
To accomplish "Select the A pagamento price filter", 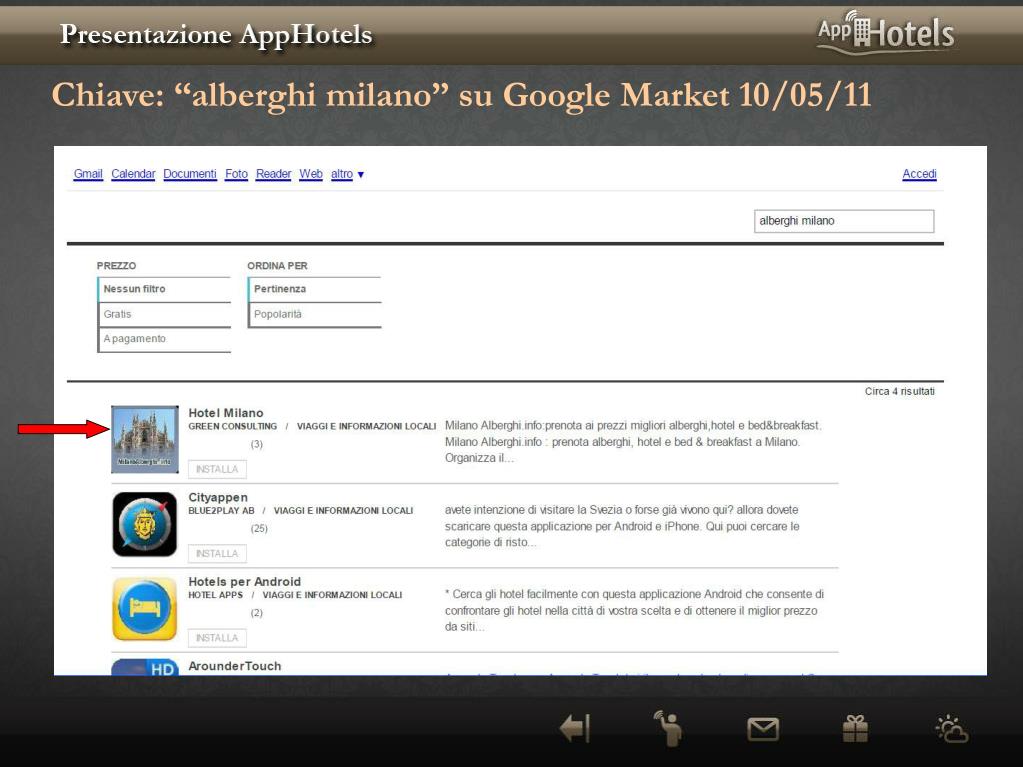I will (x=164, y=339).
